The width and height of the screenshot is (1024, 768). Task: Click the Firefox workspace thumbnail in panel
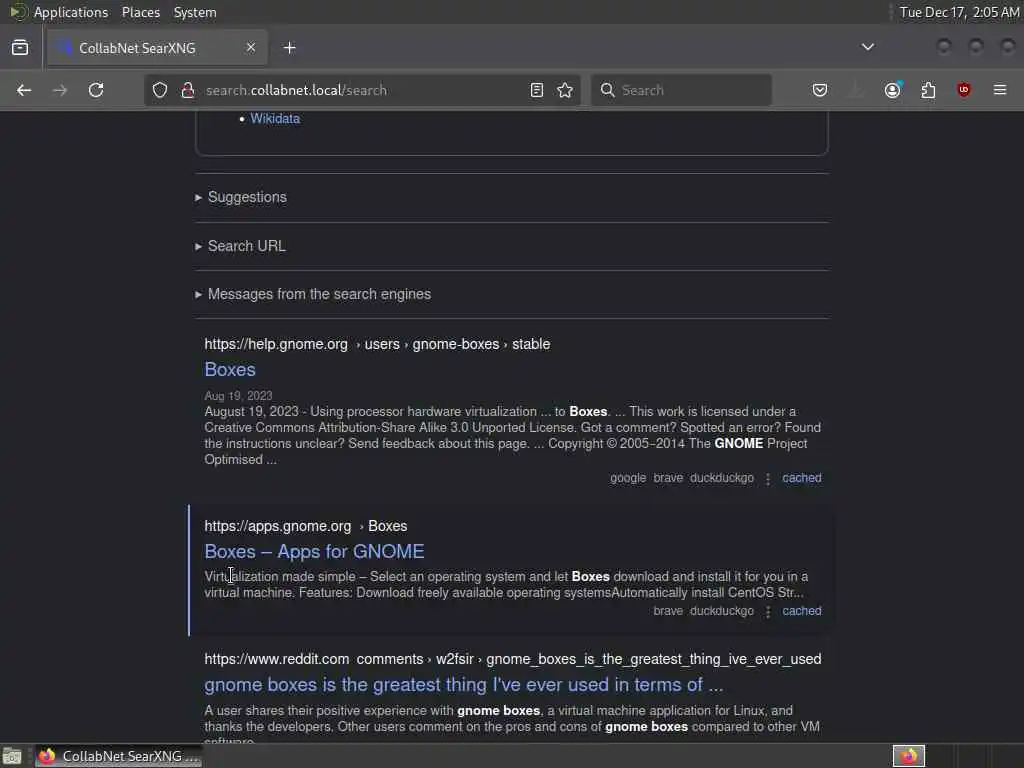click(909, 756)
